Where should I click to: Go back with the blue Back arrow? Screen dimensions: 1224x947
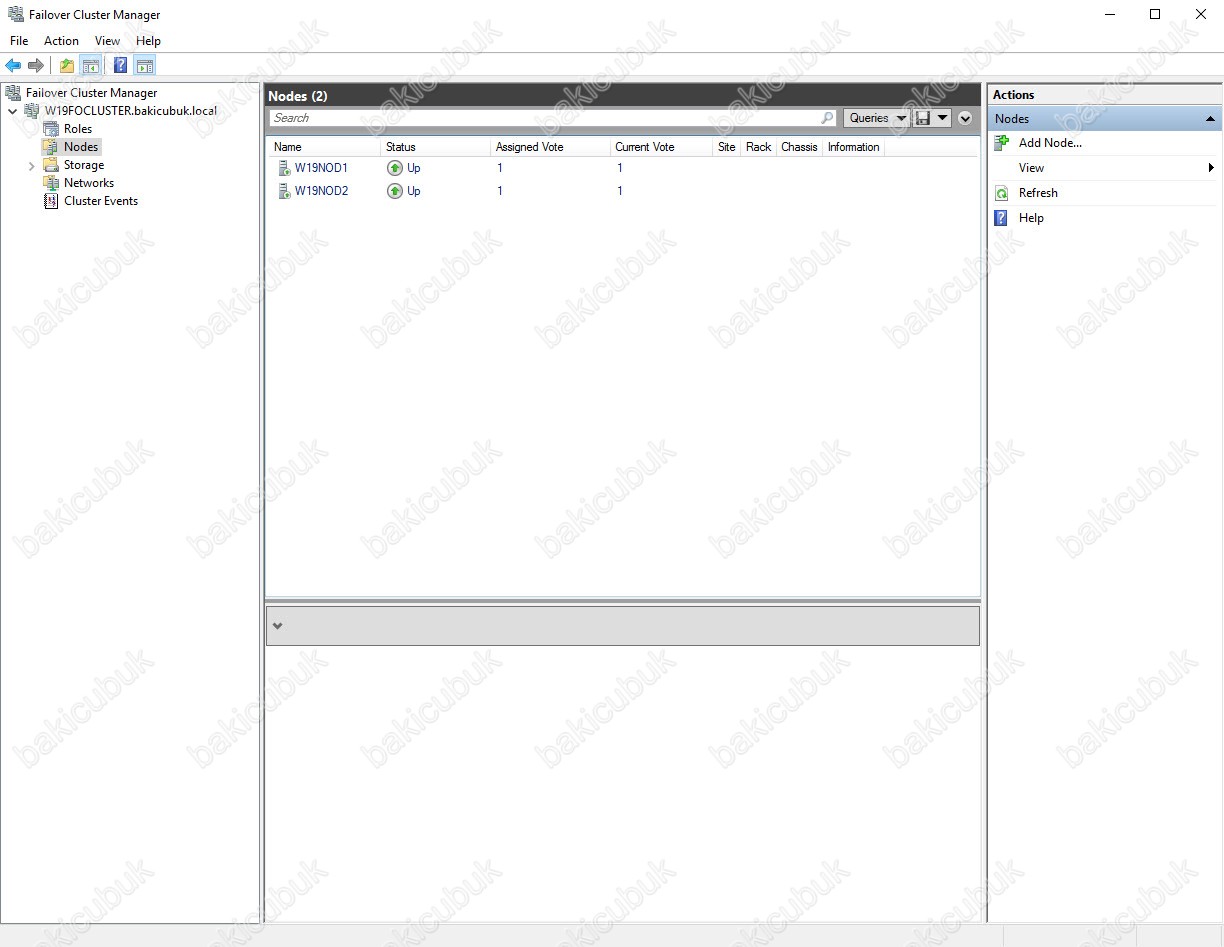[13, 66]
